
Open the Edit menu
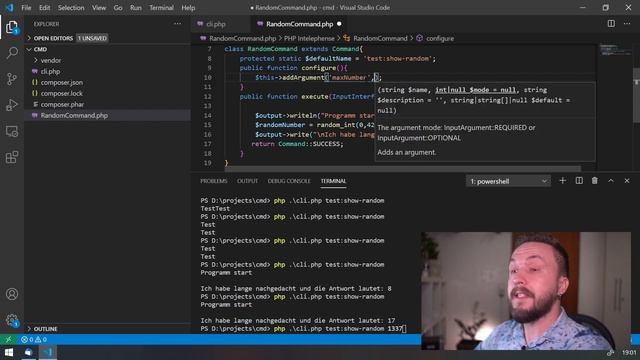pos(44,7)
